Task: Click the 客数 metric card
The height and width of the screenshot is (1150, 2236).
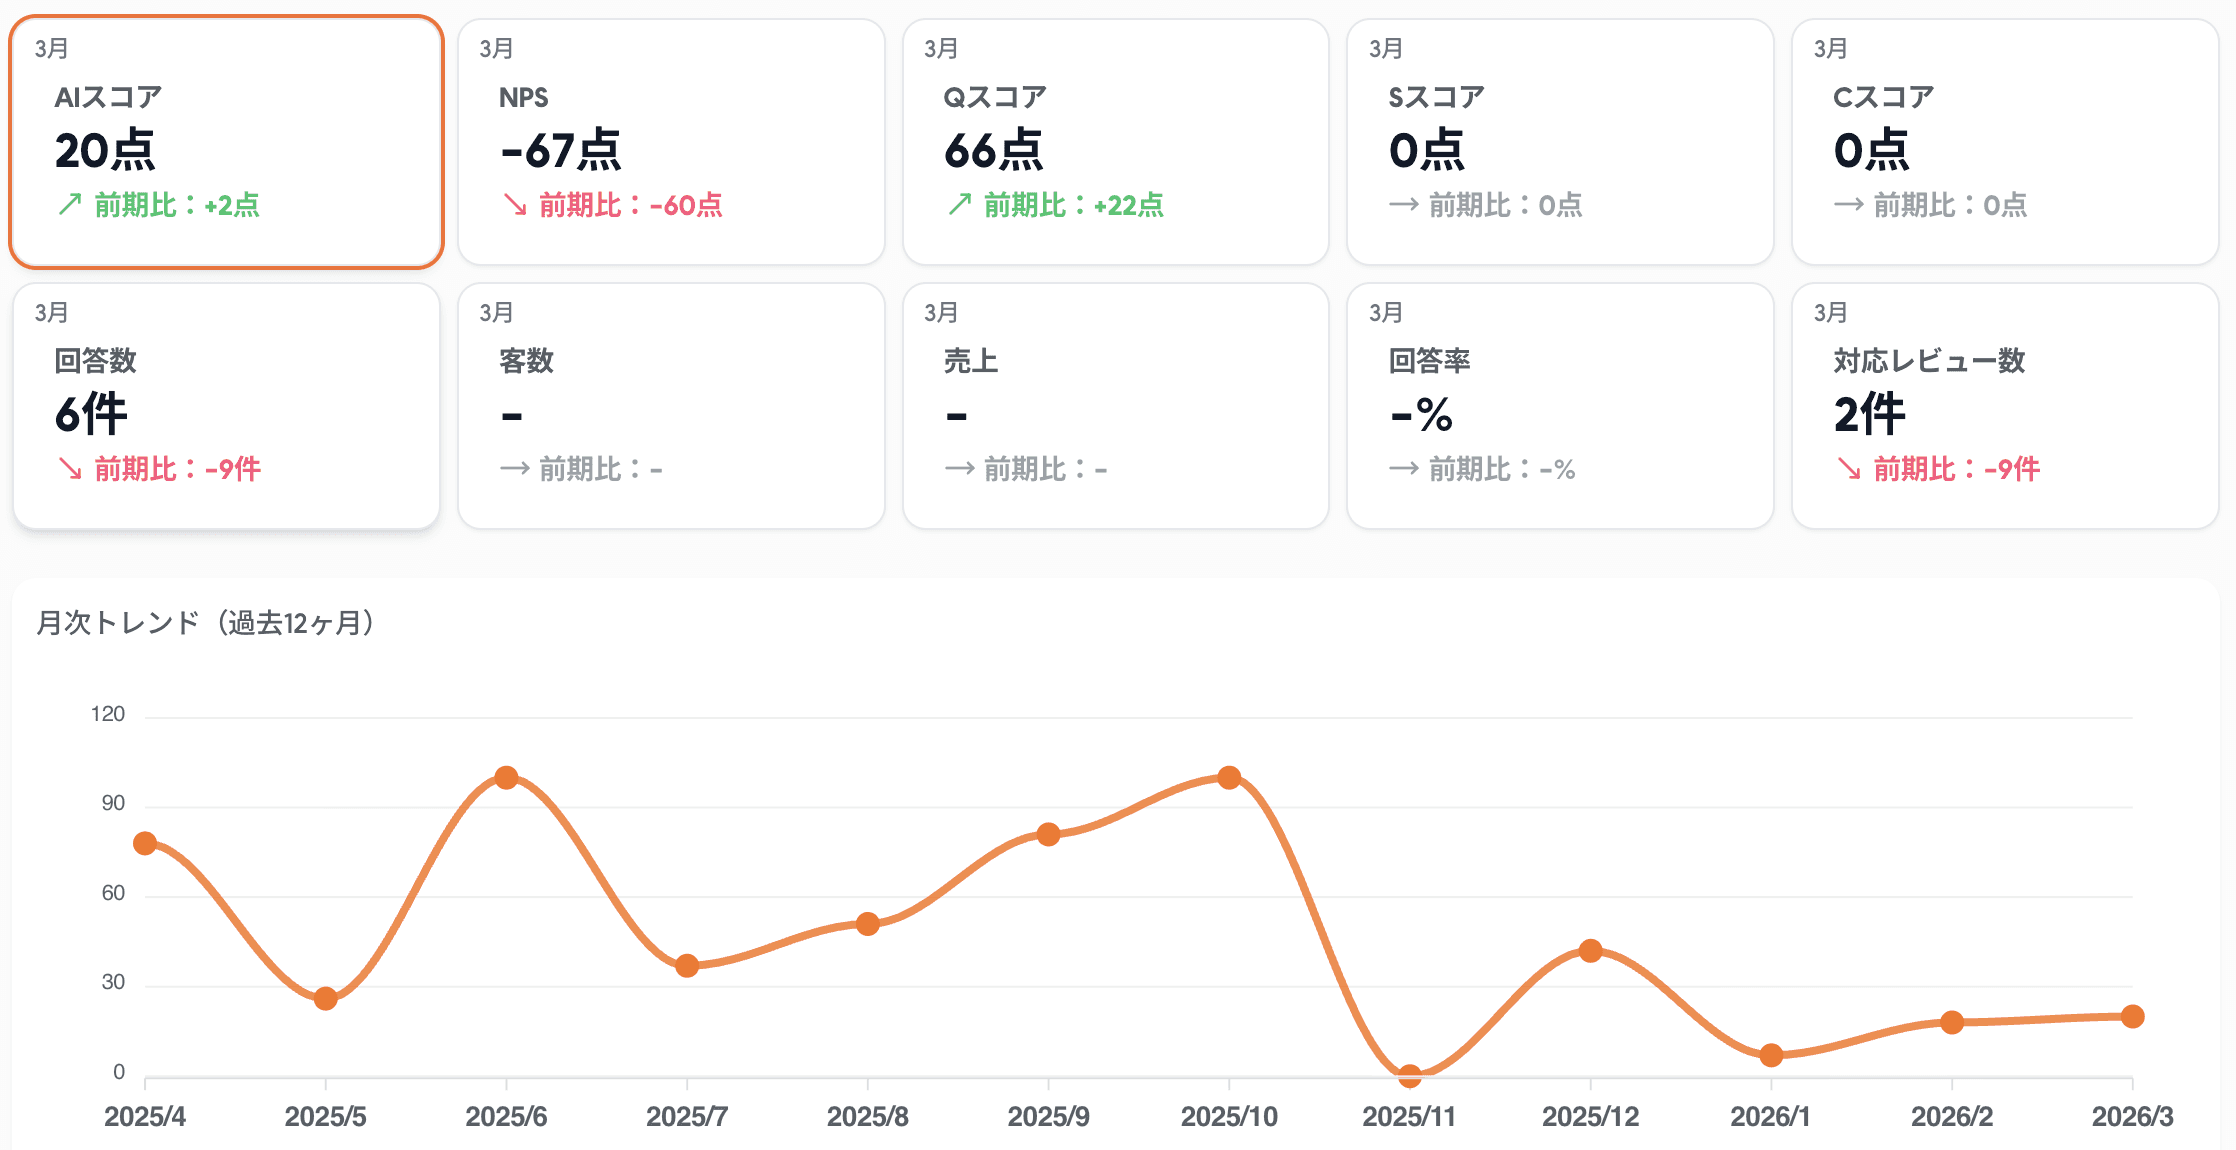Action: pyautogui.click(x=671, y=406)
